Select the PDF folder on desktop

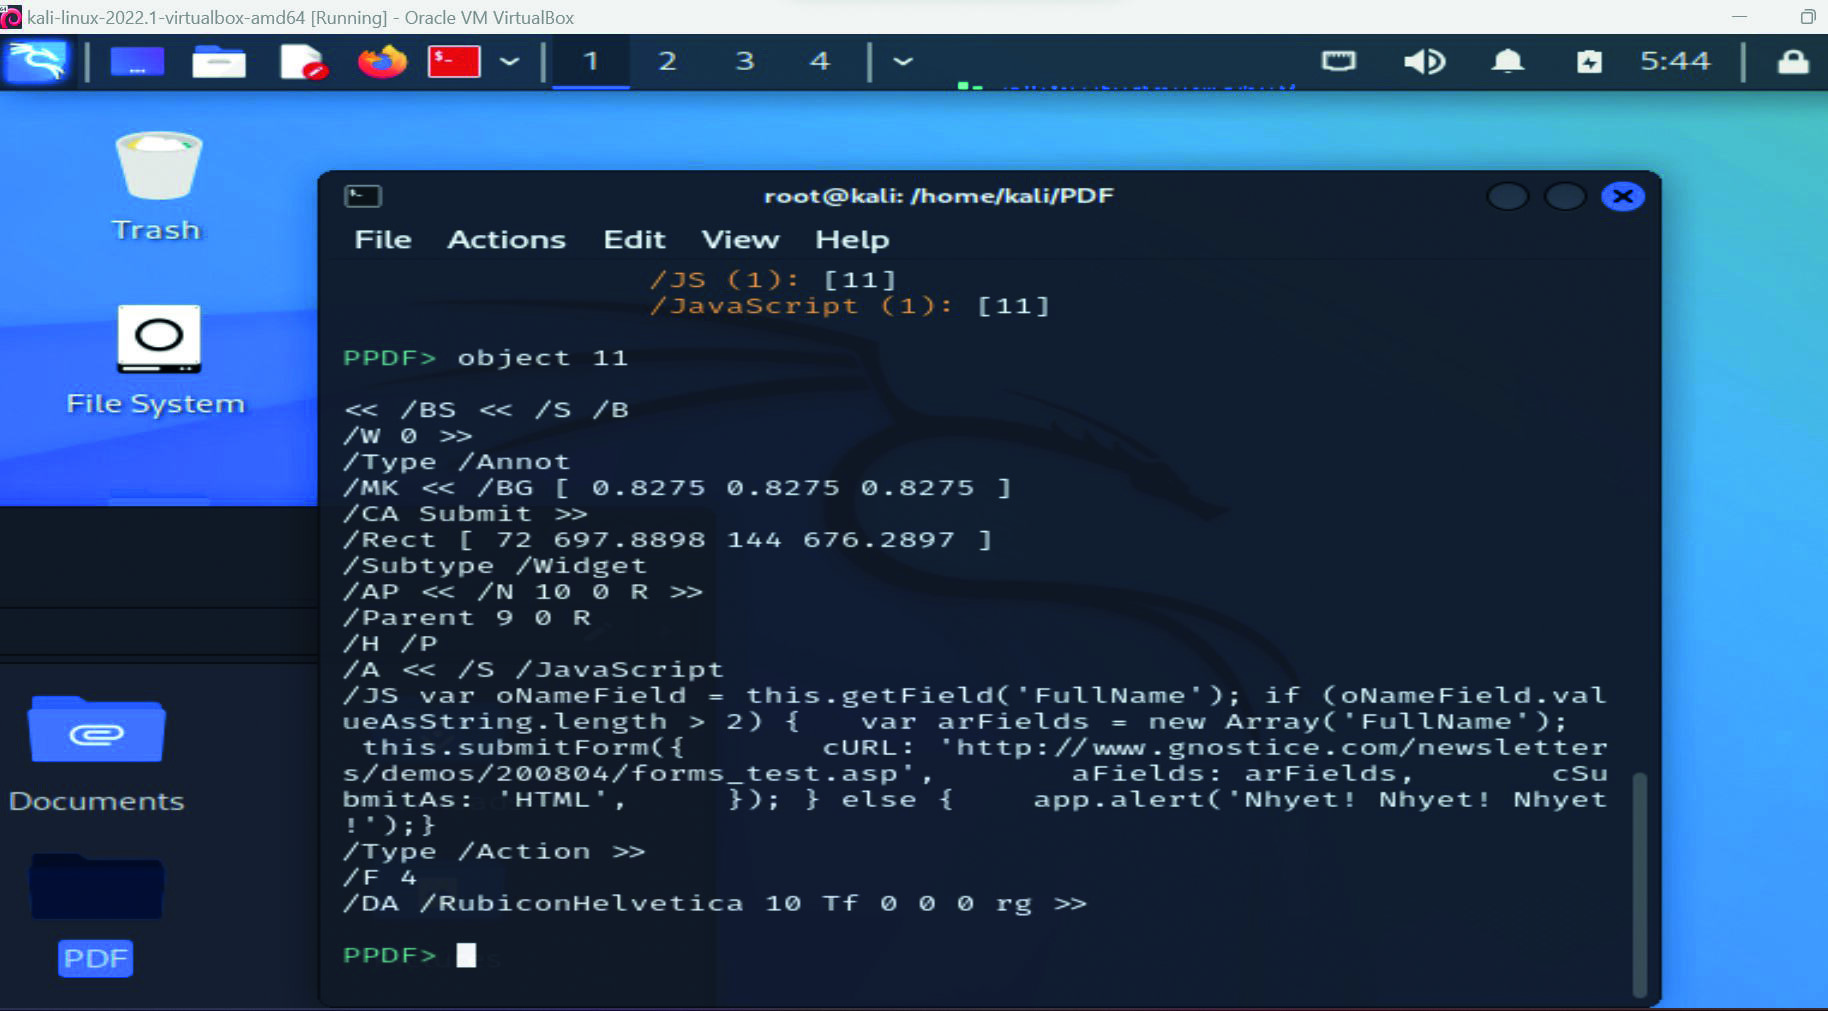(x=96, y=914)
